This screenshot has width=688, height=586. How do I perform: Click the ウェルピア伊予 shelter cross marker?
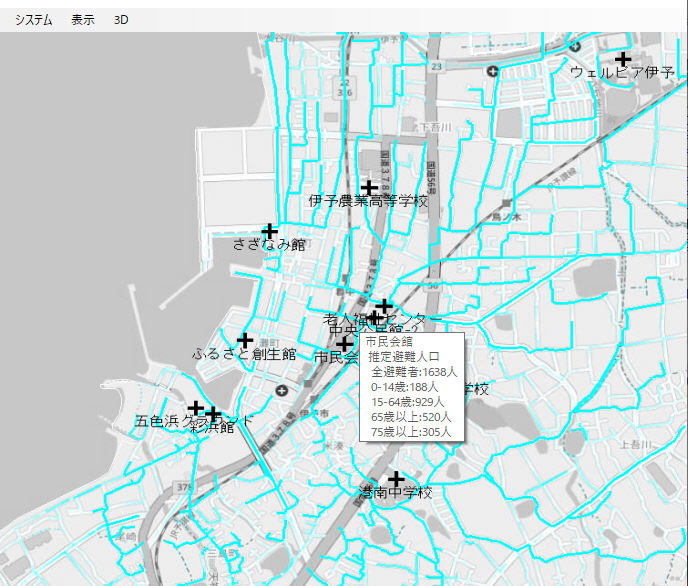click(622, 59)
